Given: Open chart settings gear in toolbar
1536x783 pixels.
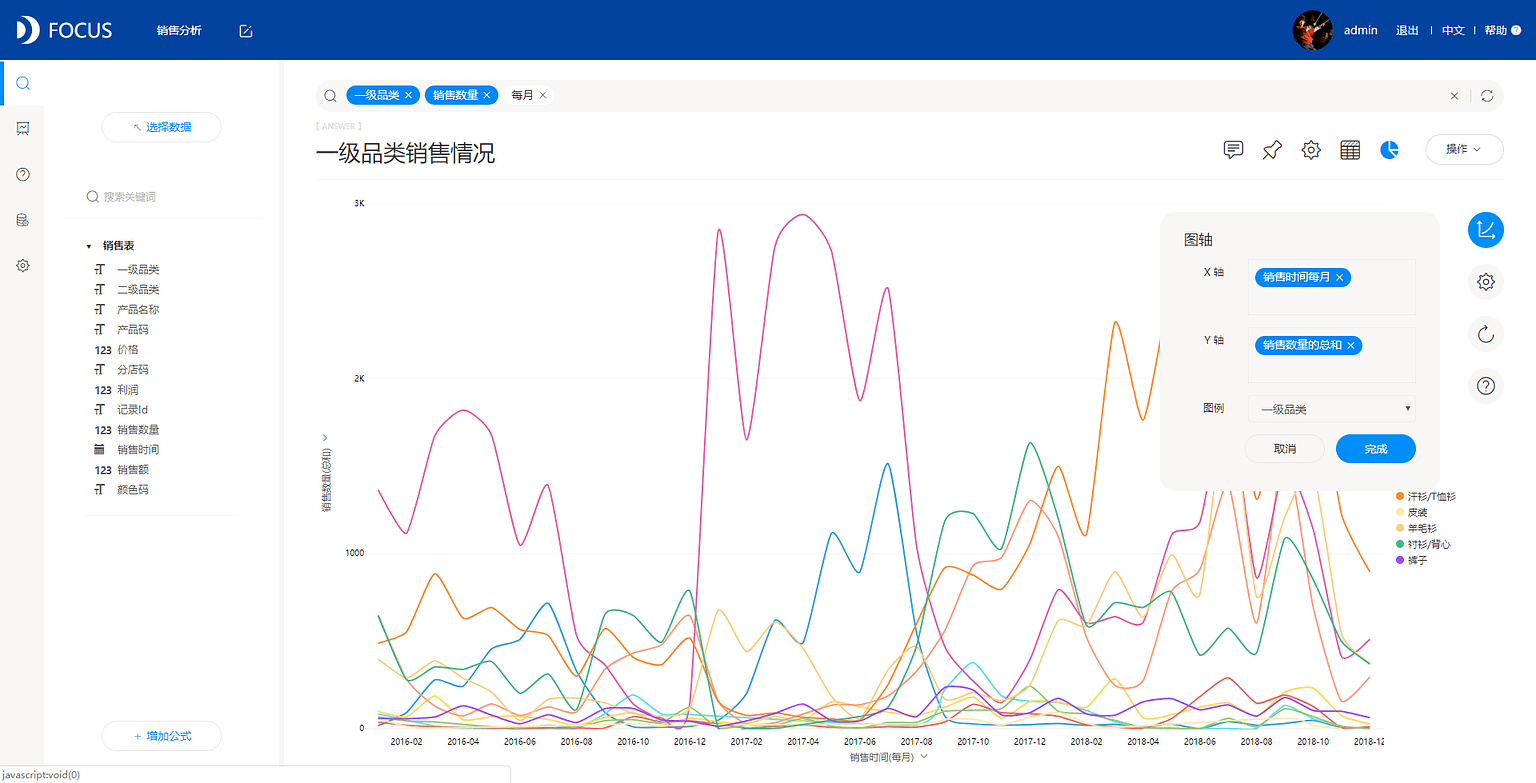Looking at the screenshot, I should (1311, 150).
